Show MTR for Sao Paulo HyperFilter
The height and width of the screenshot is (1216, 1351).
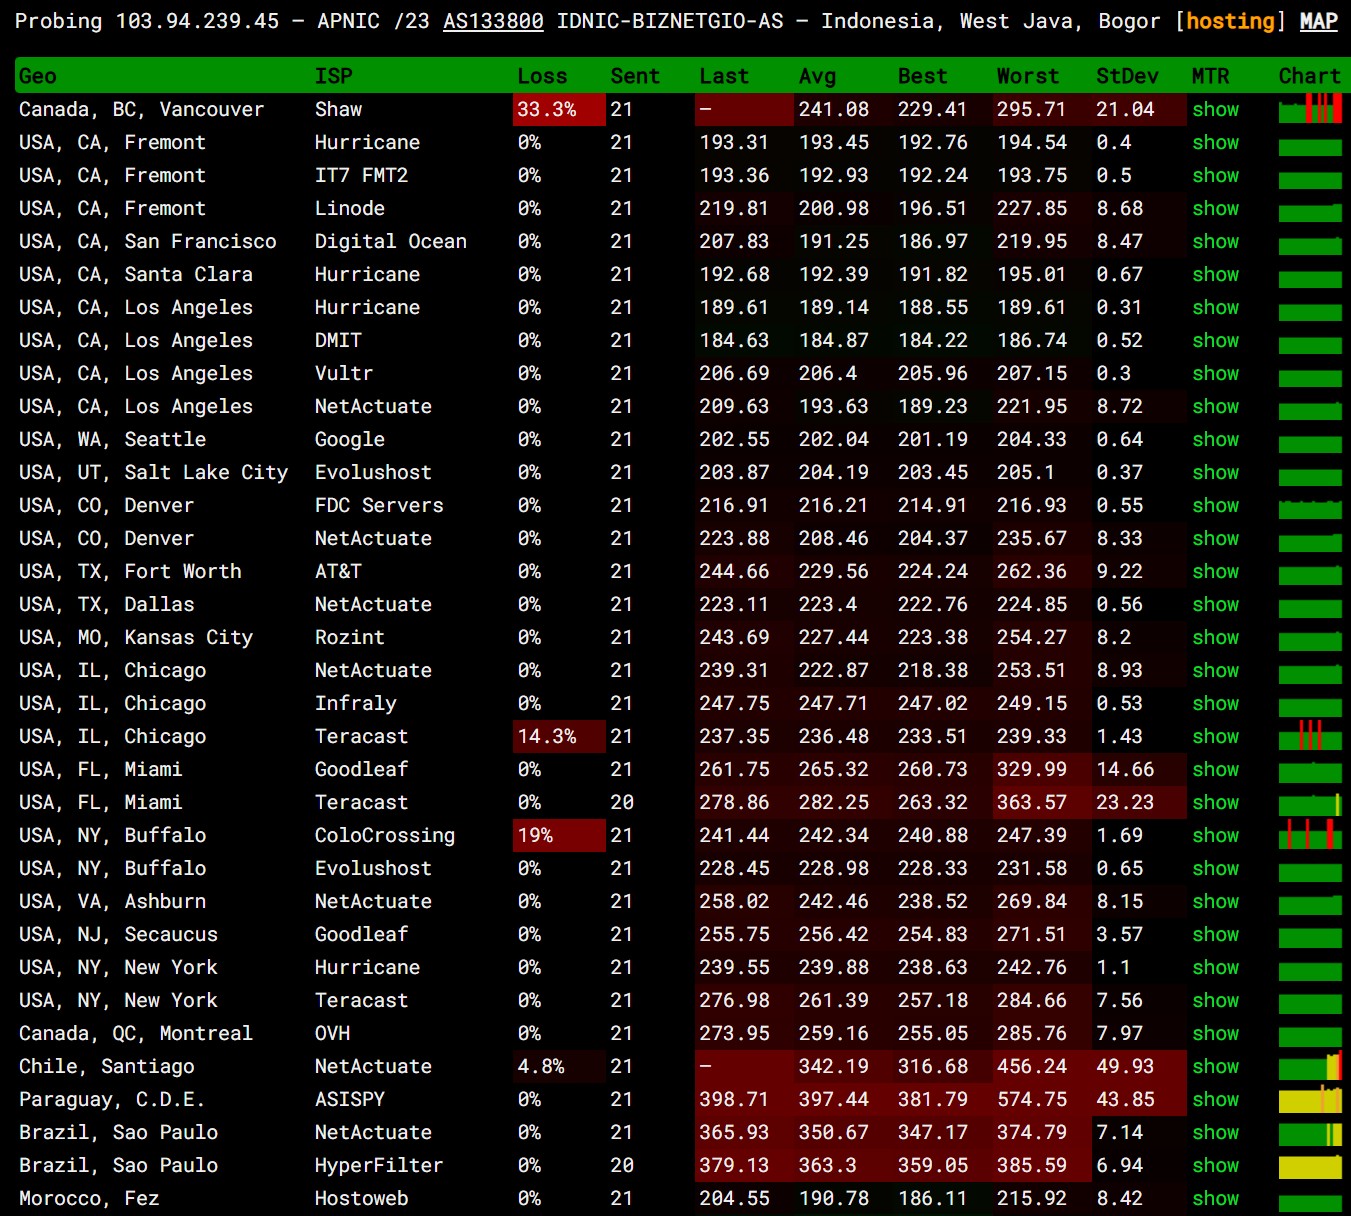1215,1165
